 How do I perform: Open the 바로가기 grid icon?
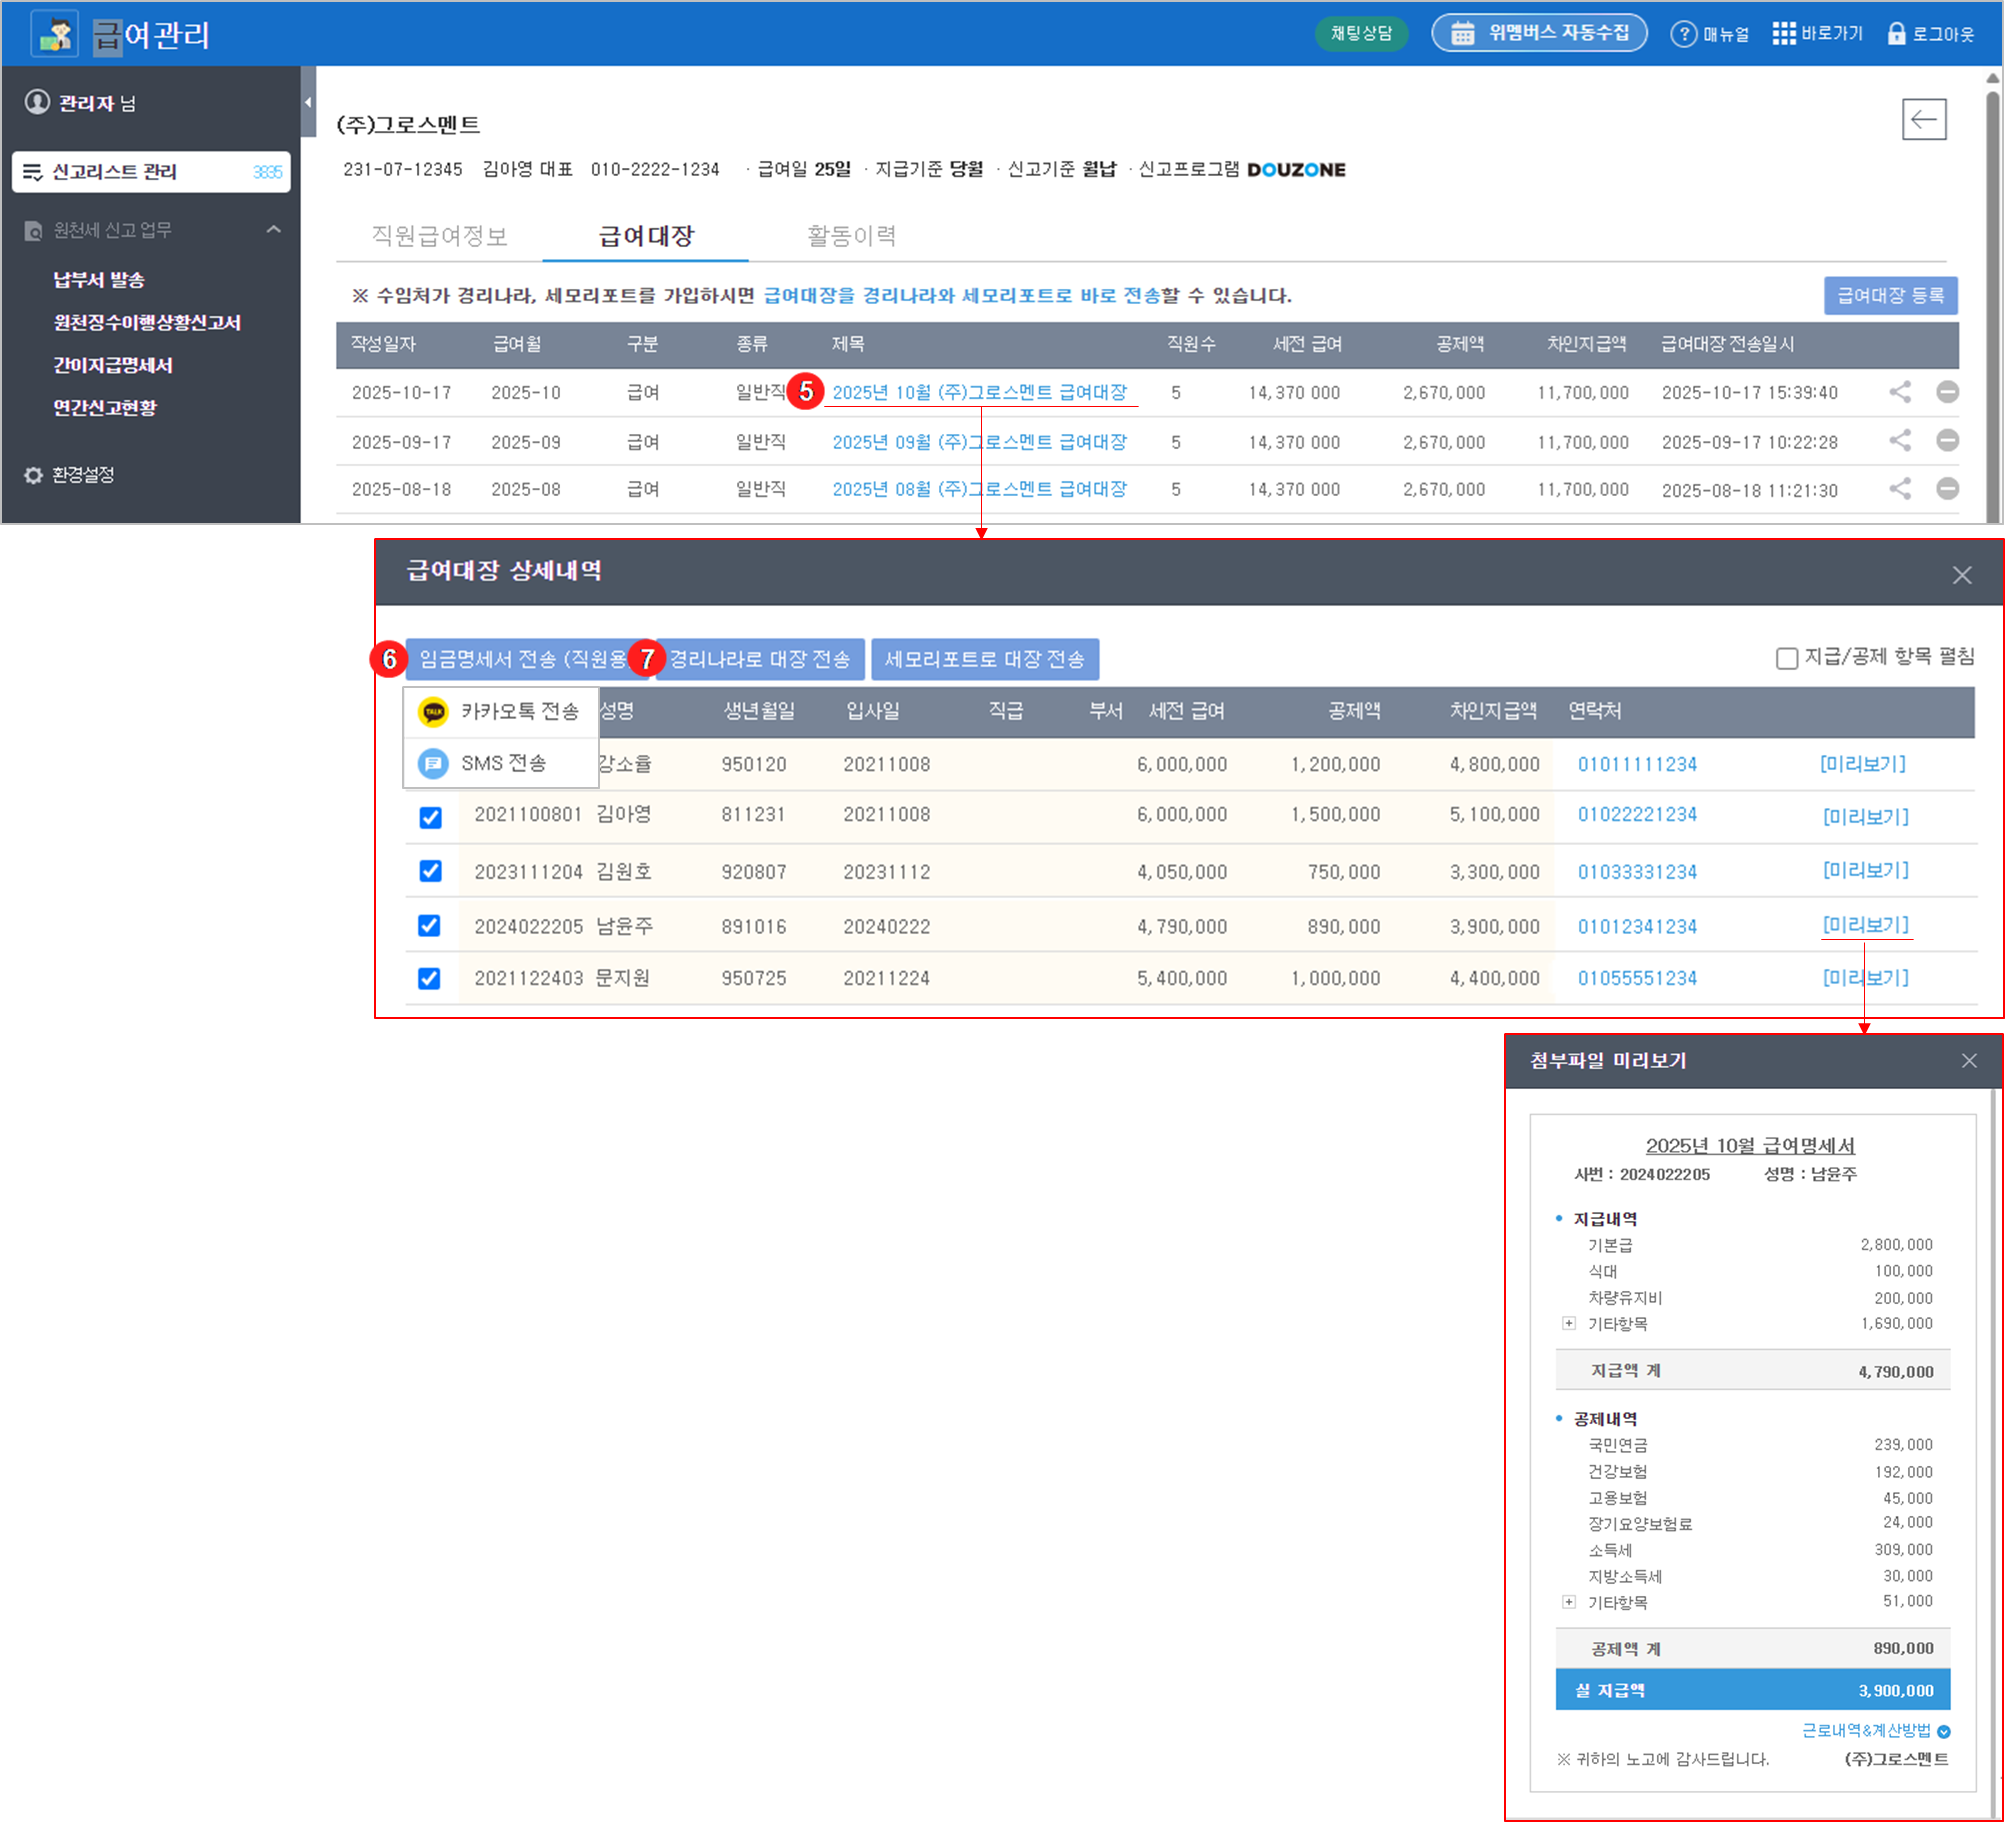coord(1784,34)
